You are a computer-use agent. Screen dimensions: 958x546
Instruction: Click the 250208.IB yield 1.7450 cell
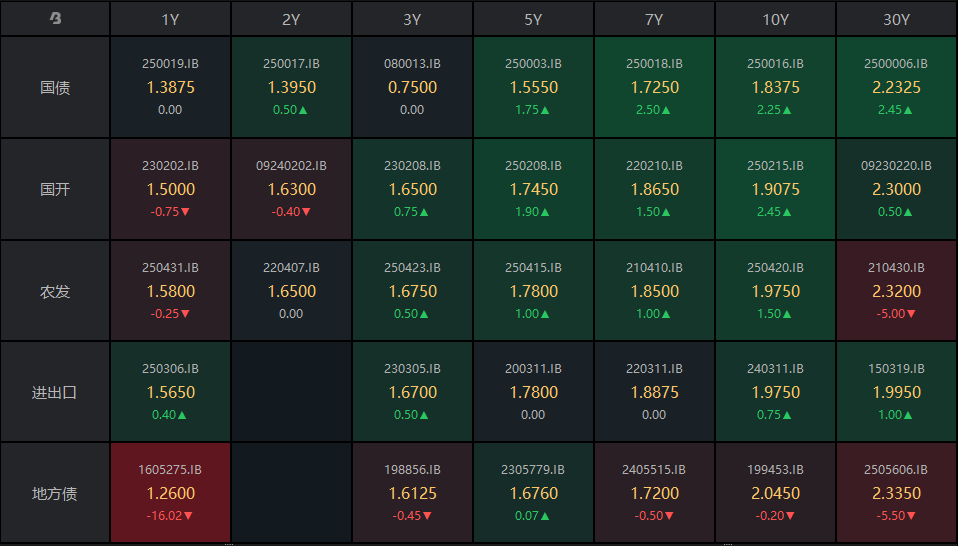(x=533, y=189)
